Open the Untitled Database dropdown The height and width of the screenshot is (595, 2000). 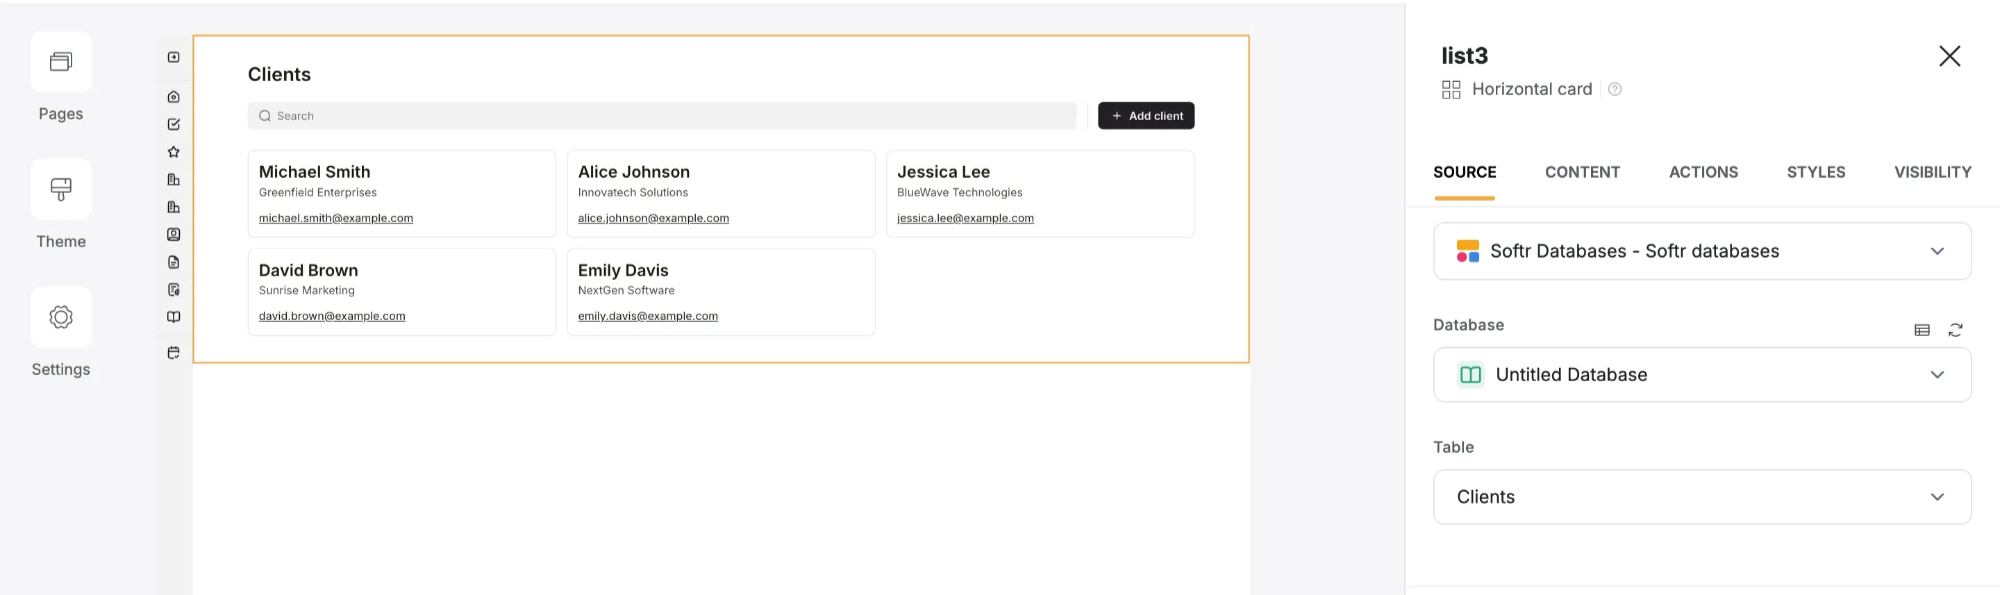(1702, 375)
